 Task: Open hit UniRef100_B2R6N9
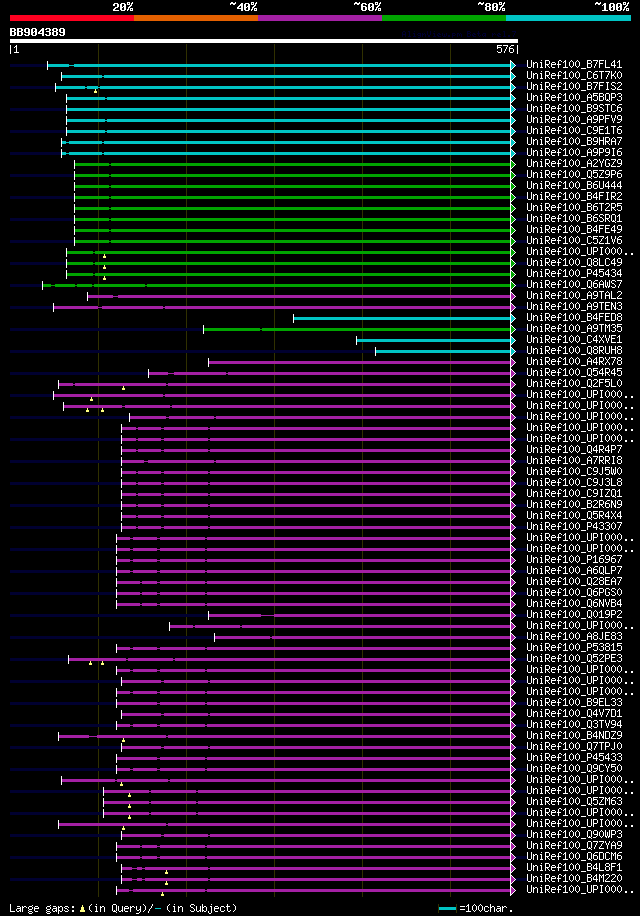pyautogui.click(x=574, y=504)
